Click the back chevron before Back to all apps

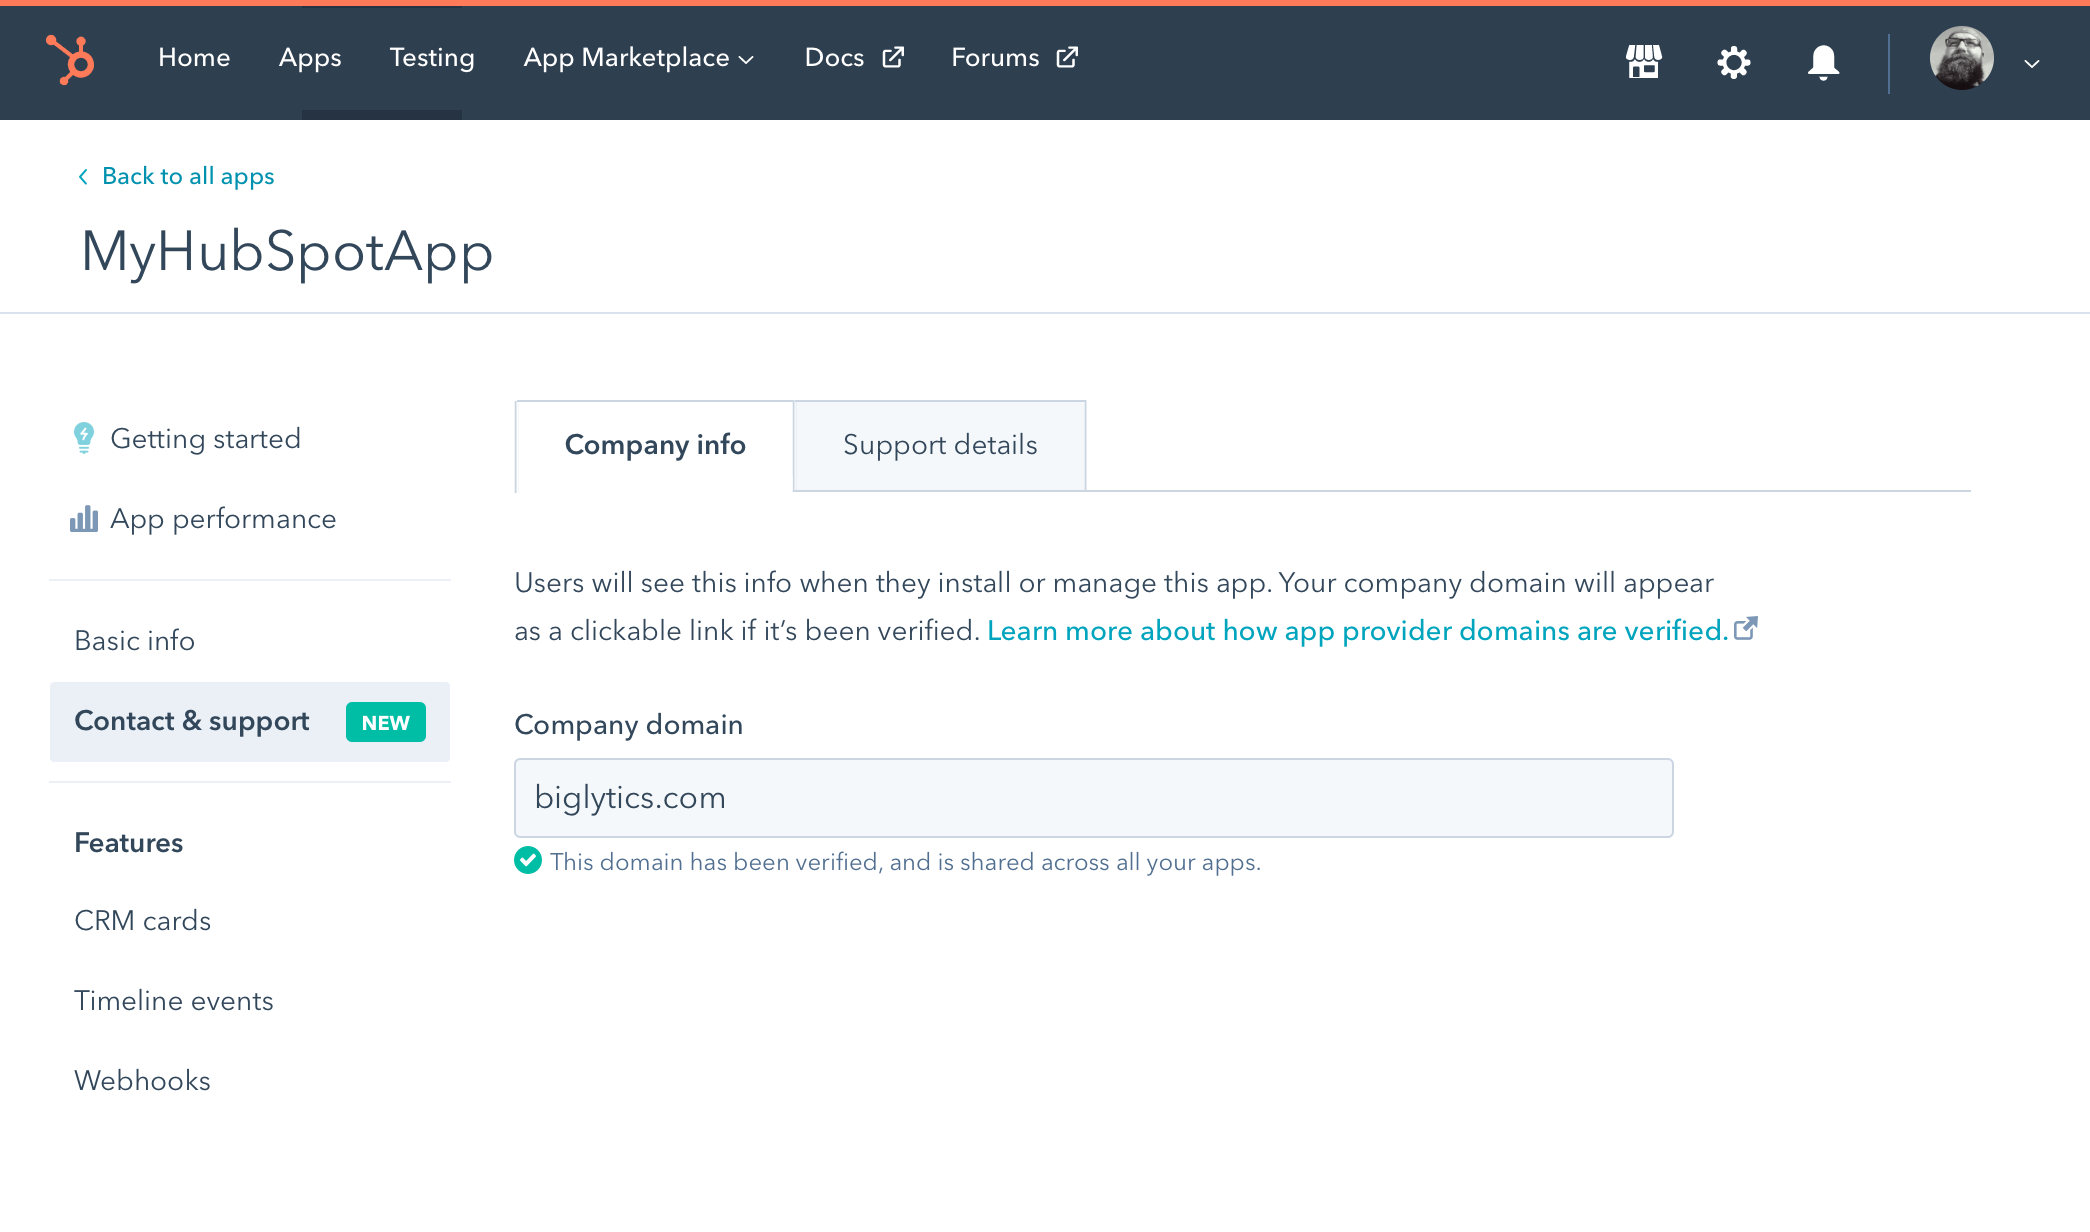[83, 176]
